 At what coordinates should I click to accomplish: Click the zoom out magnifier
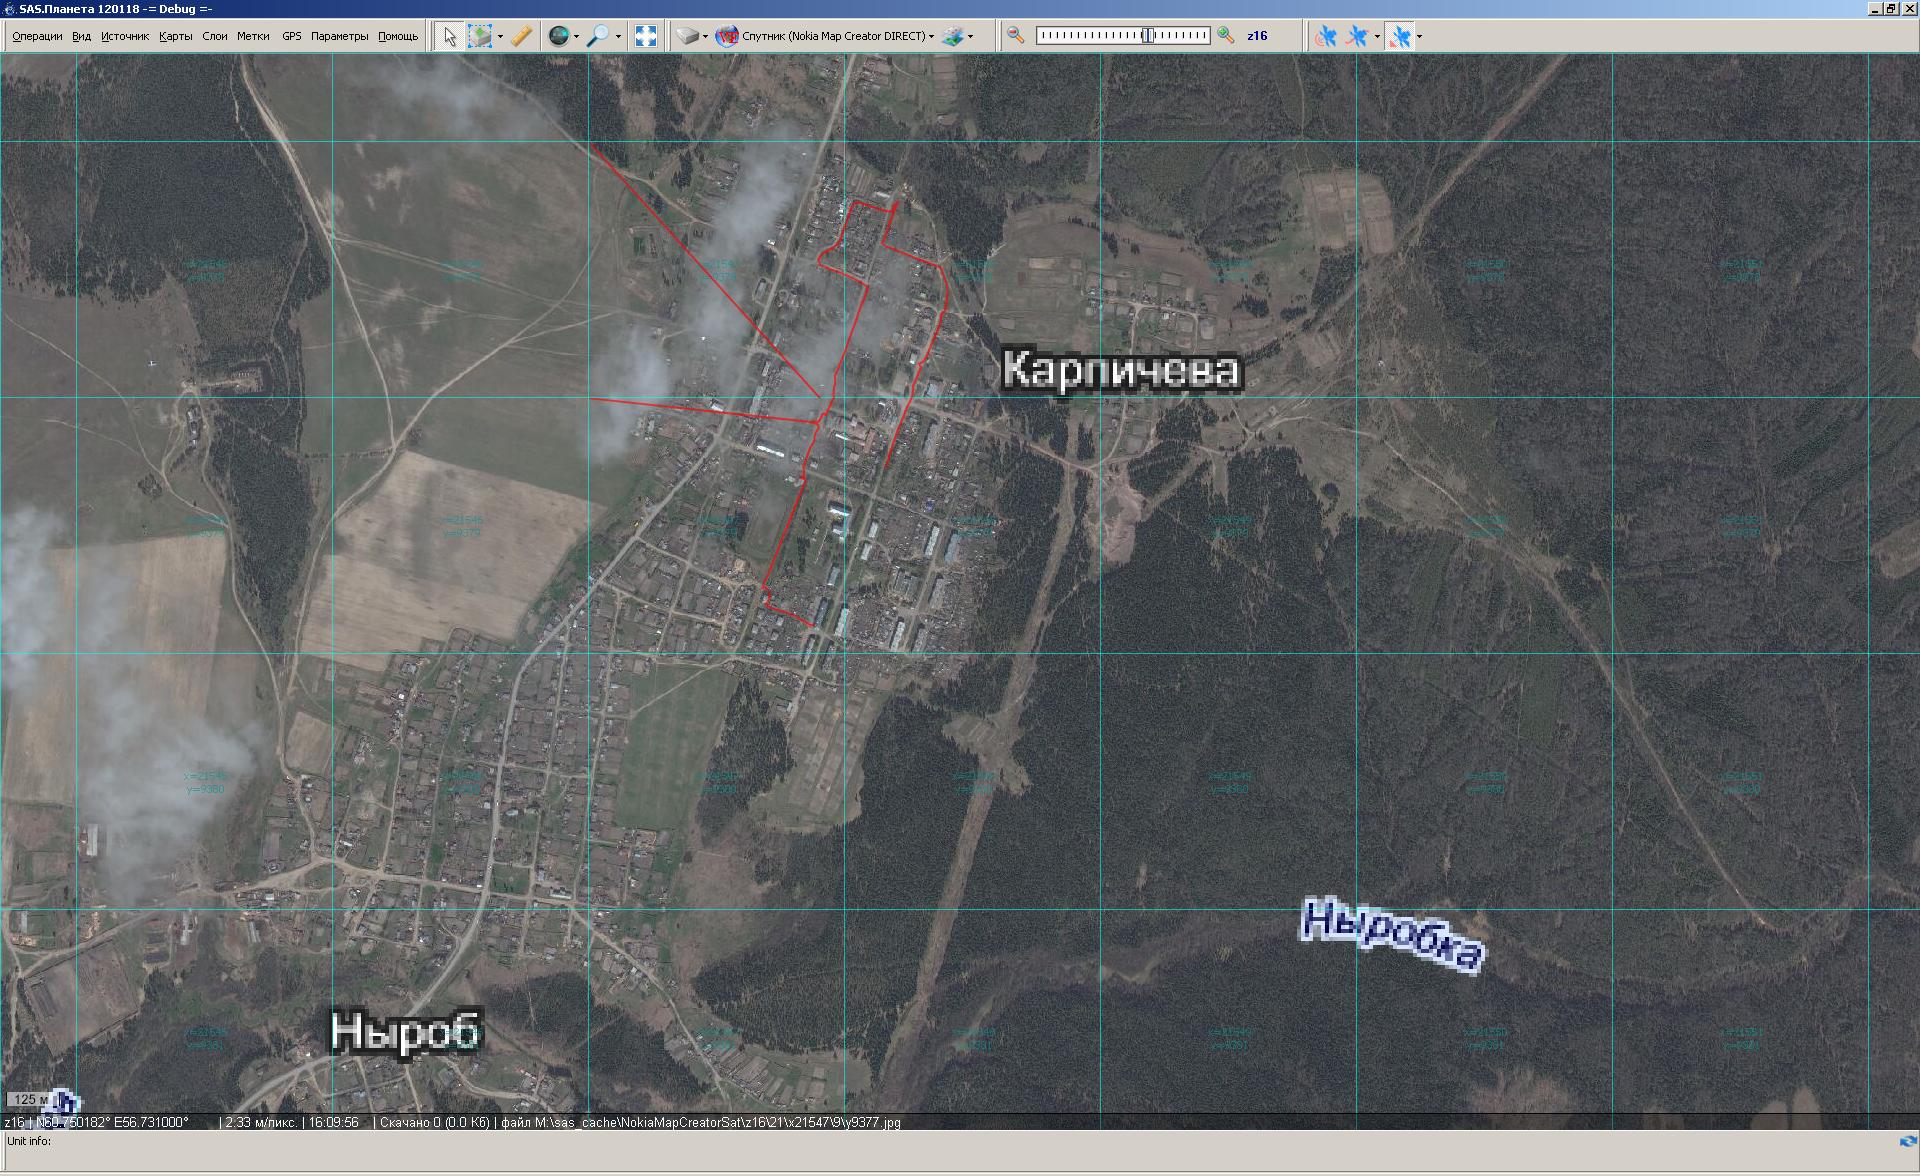point(1016,36)
